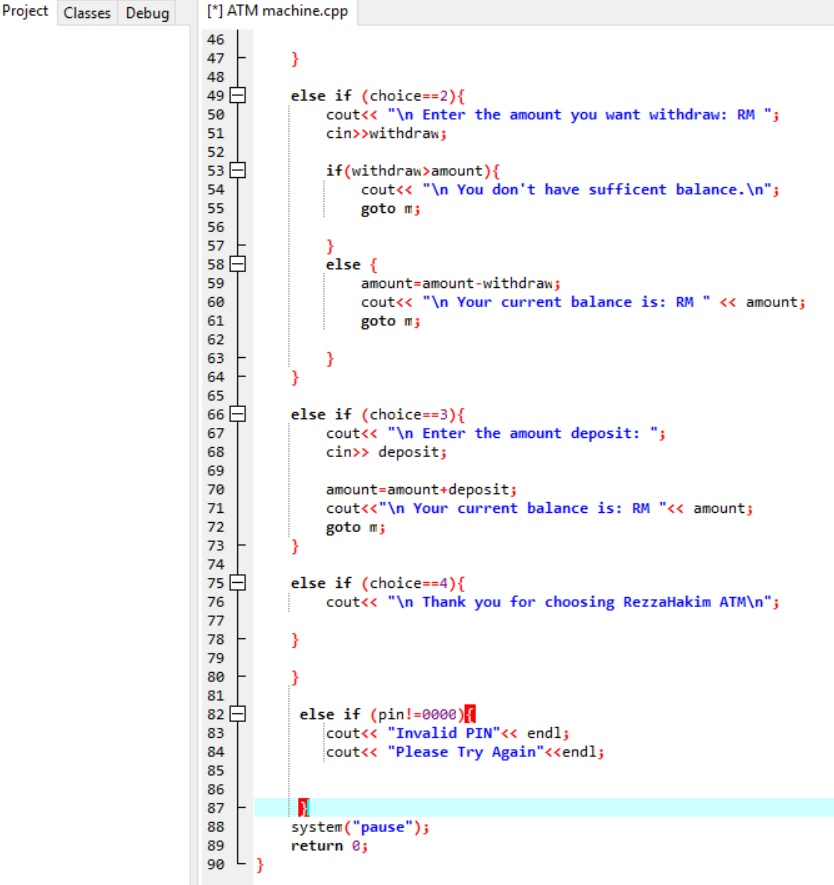Click the 'Enter the amount you want withdraw' string
Image resolution: width=834 pixels, height=885 pixels.
pos(579,115)
